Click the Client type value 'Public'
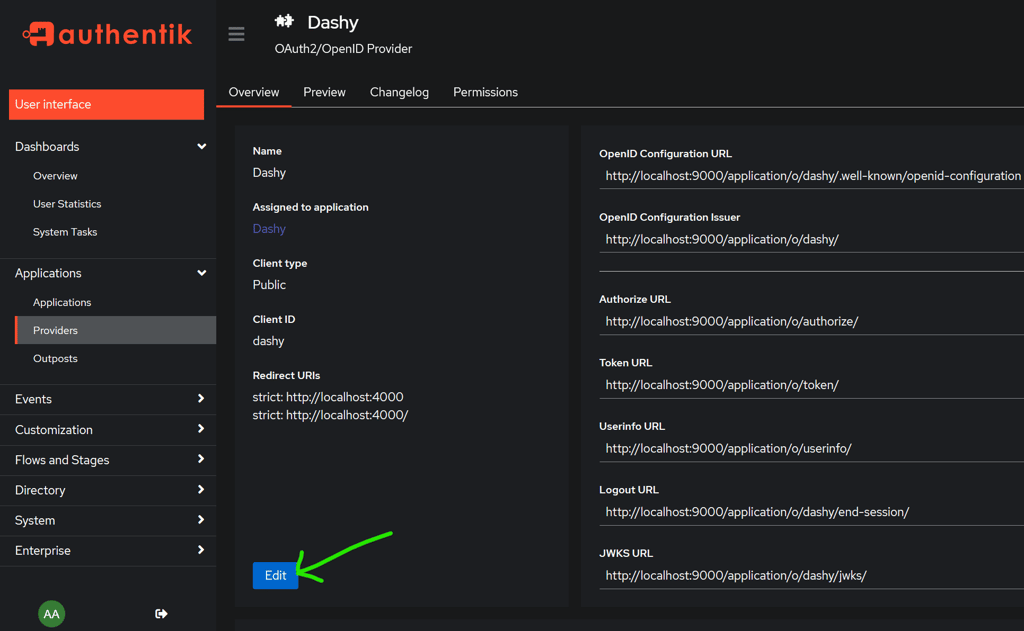 pyautogui.click(x=269, y=285)
